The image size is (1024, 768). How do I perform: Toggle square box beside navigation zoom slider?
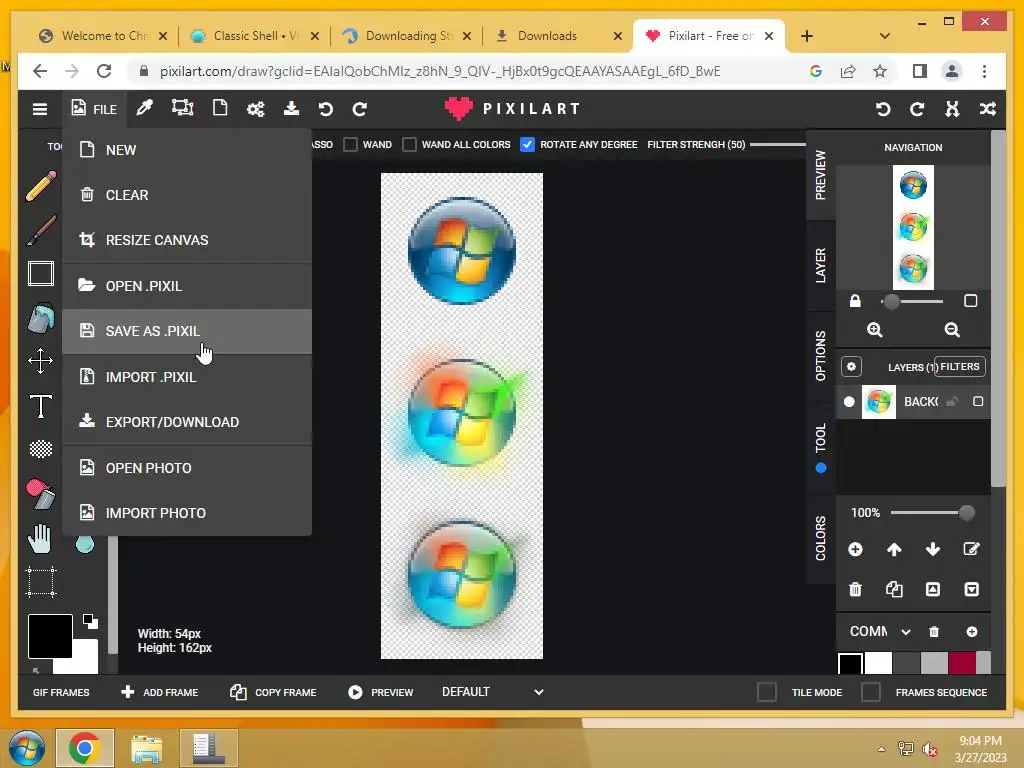[x=970, y=301]
